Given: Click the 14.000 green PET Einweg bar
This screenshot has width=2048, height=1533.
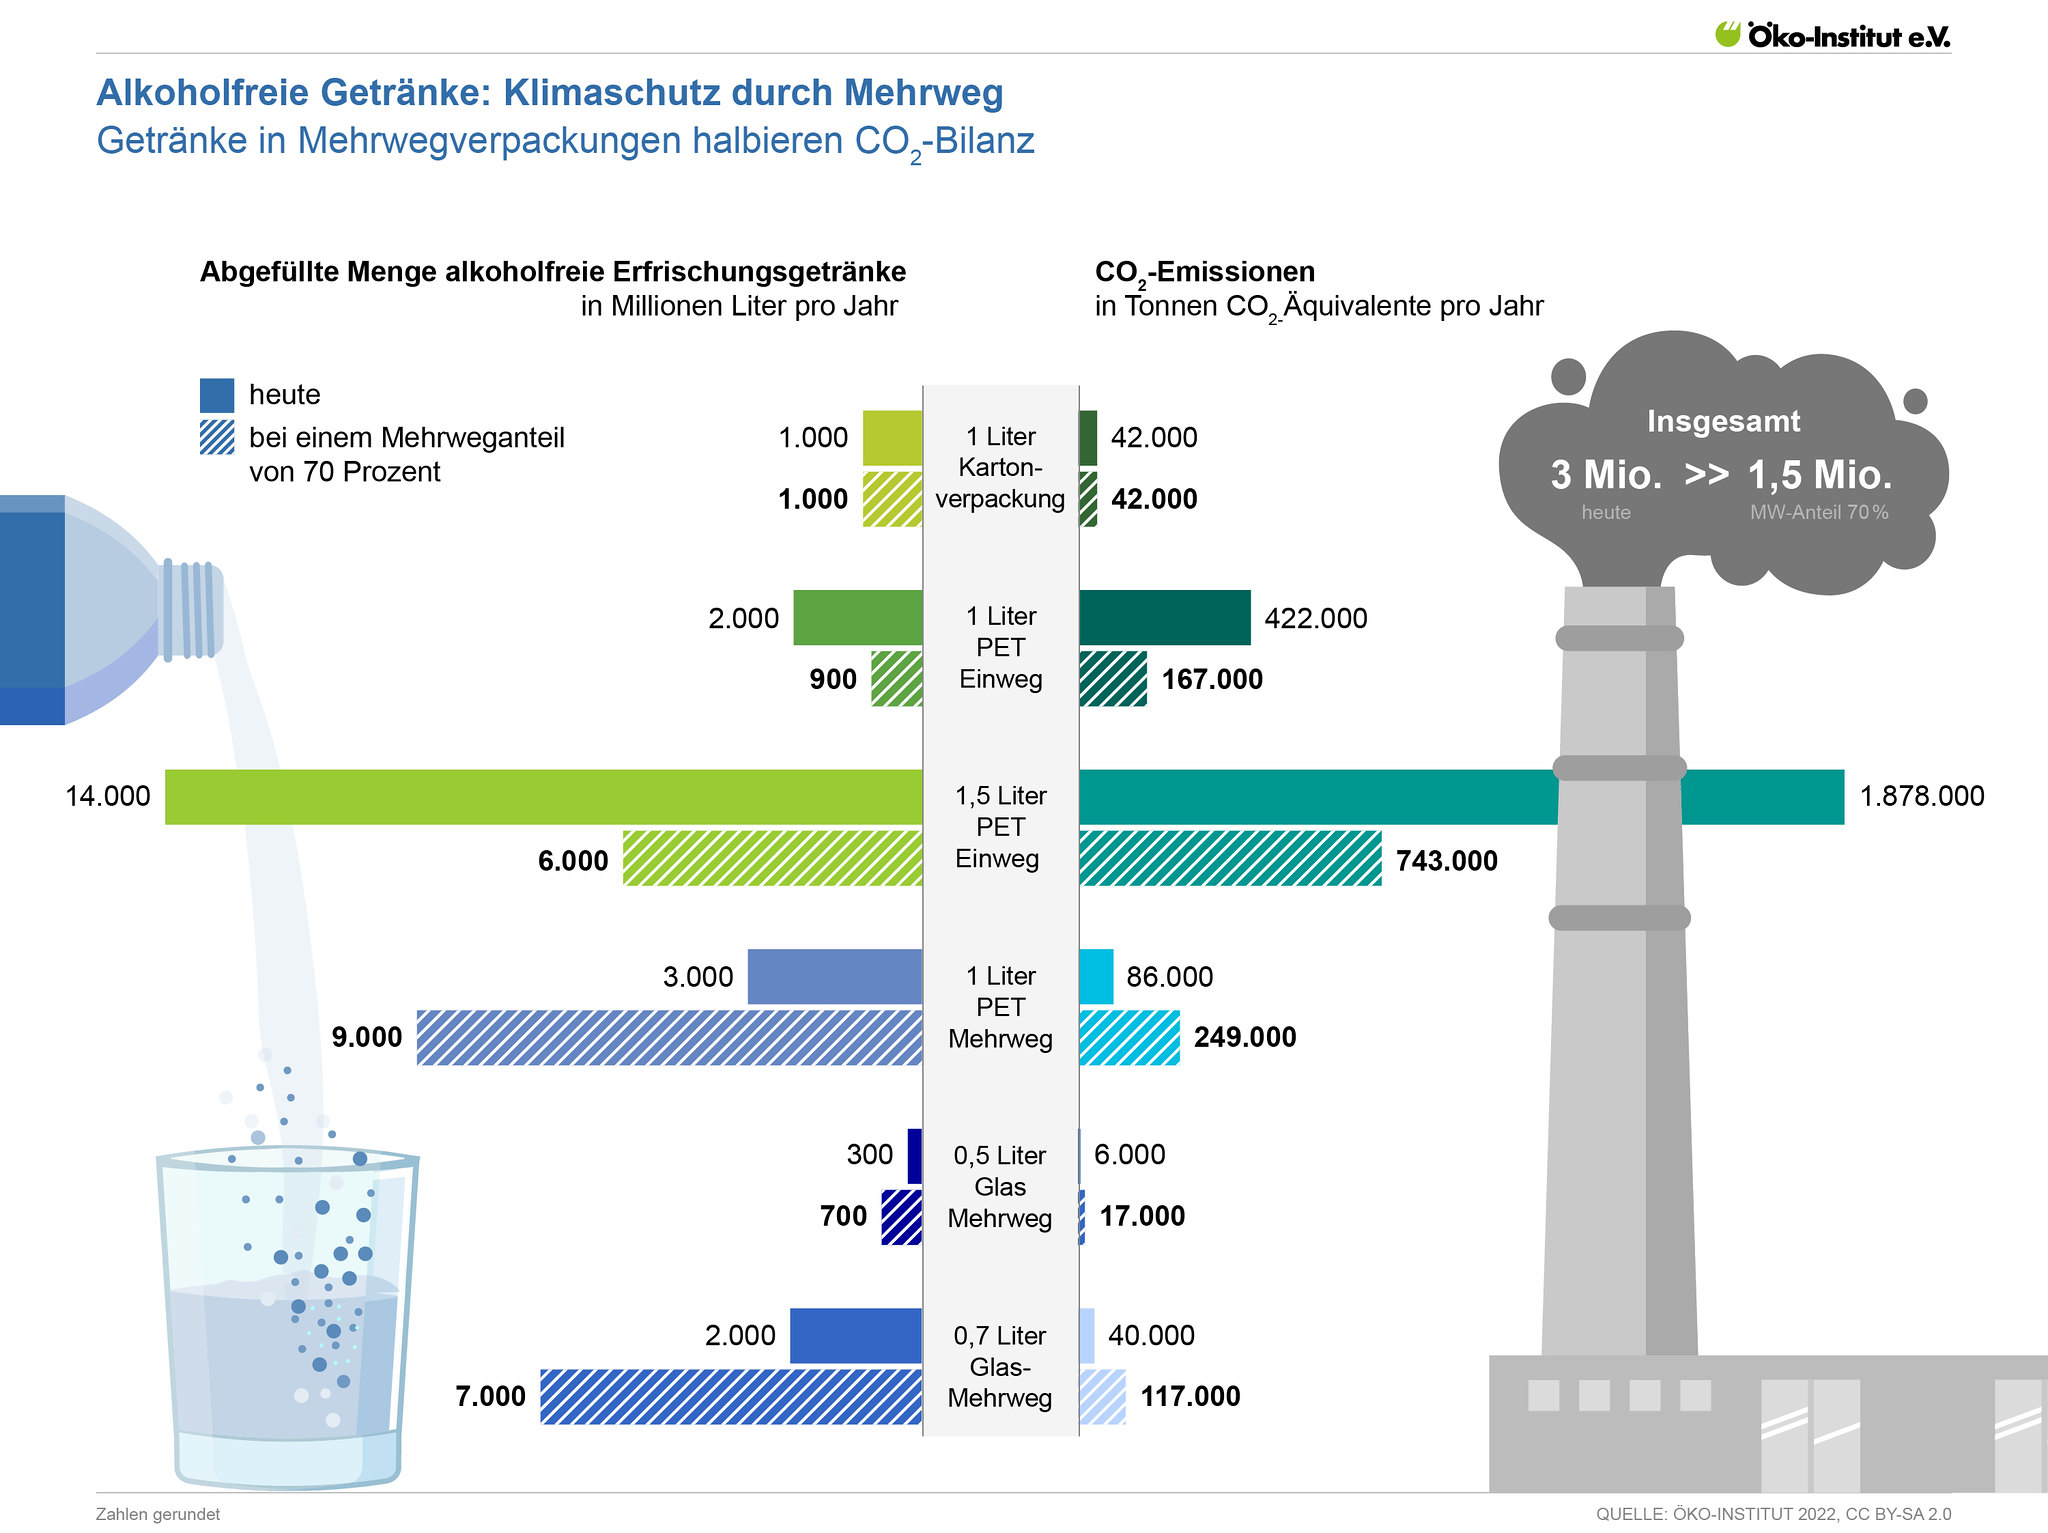Looking at the screenshot, I should 543,797.
